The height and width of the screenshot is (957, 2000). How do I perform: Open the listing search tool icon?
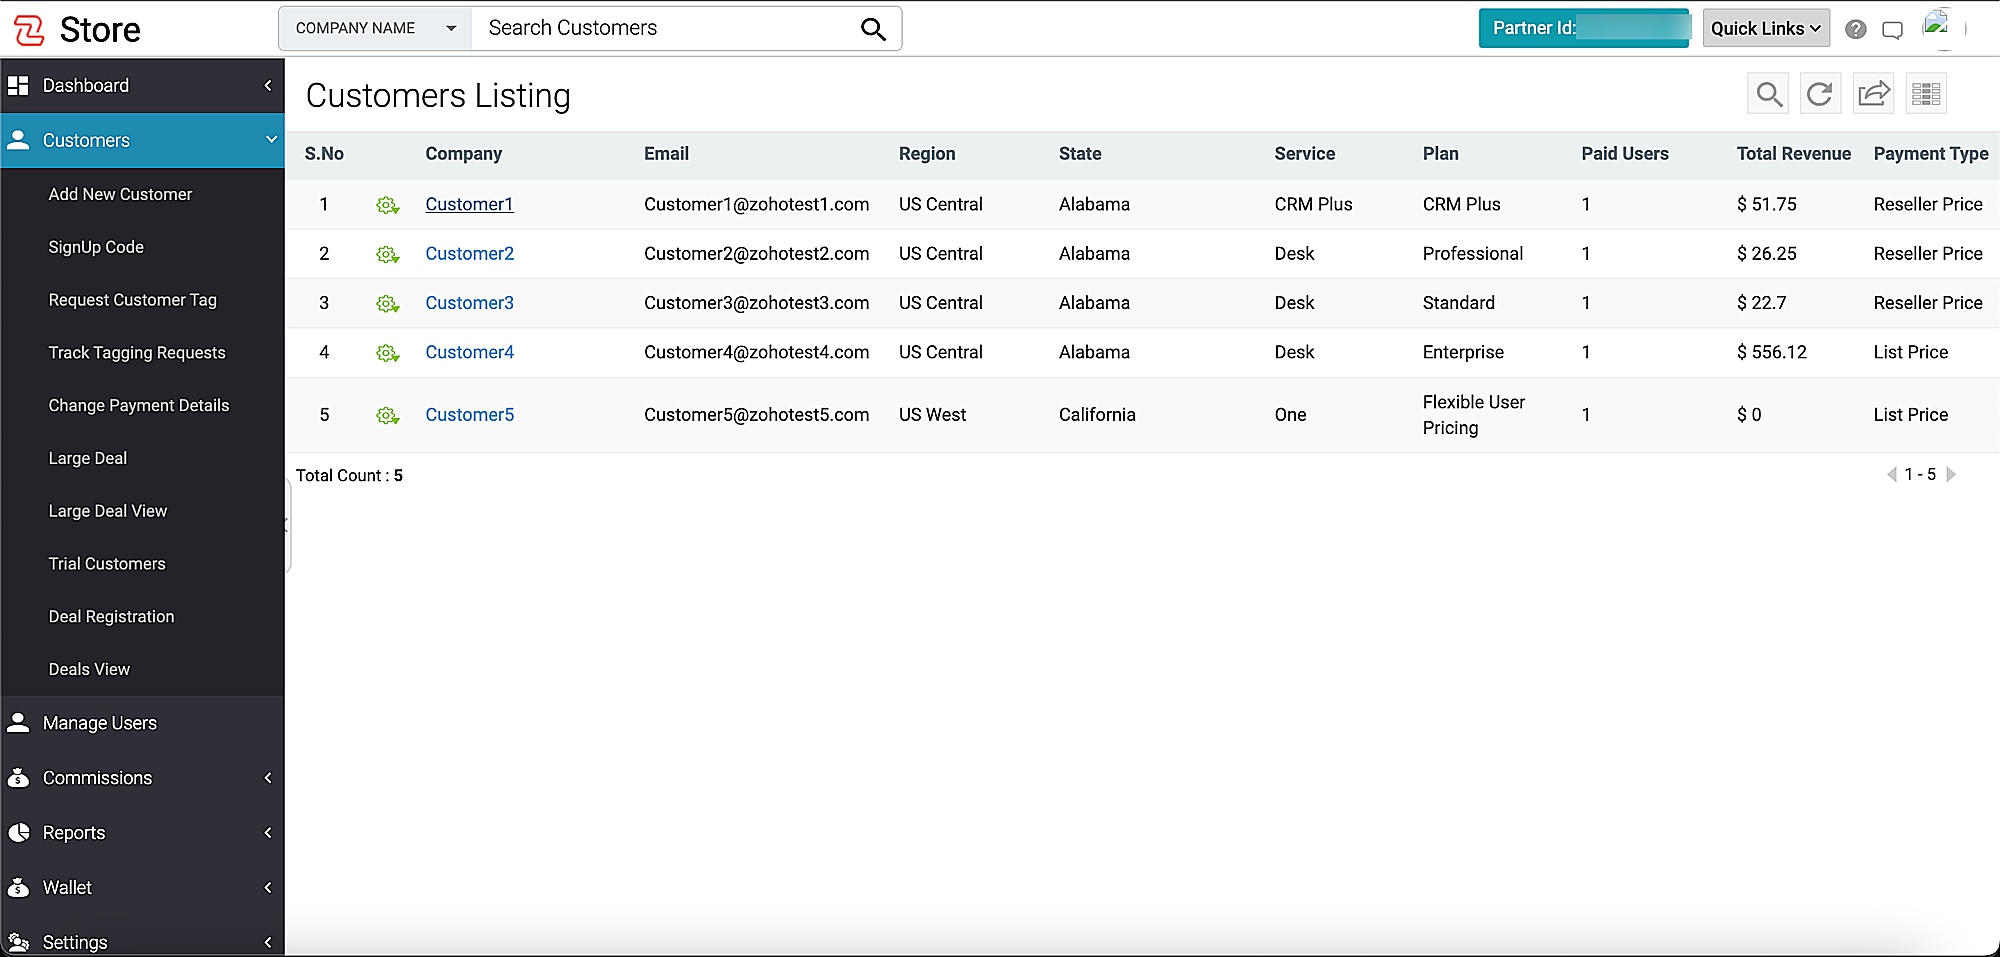click(x=1769, y=94)
